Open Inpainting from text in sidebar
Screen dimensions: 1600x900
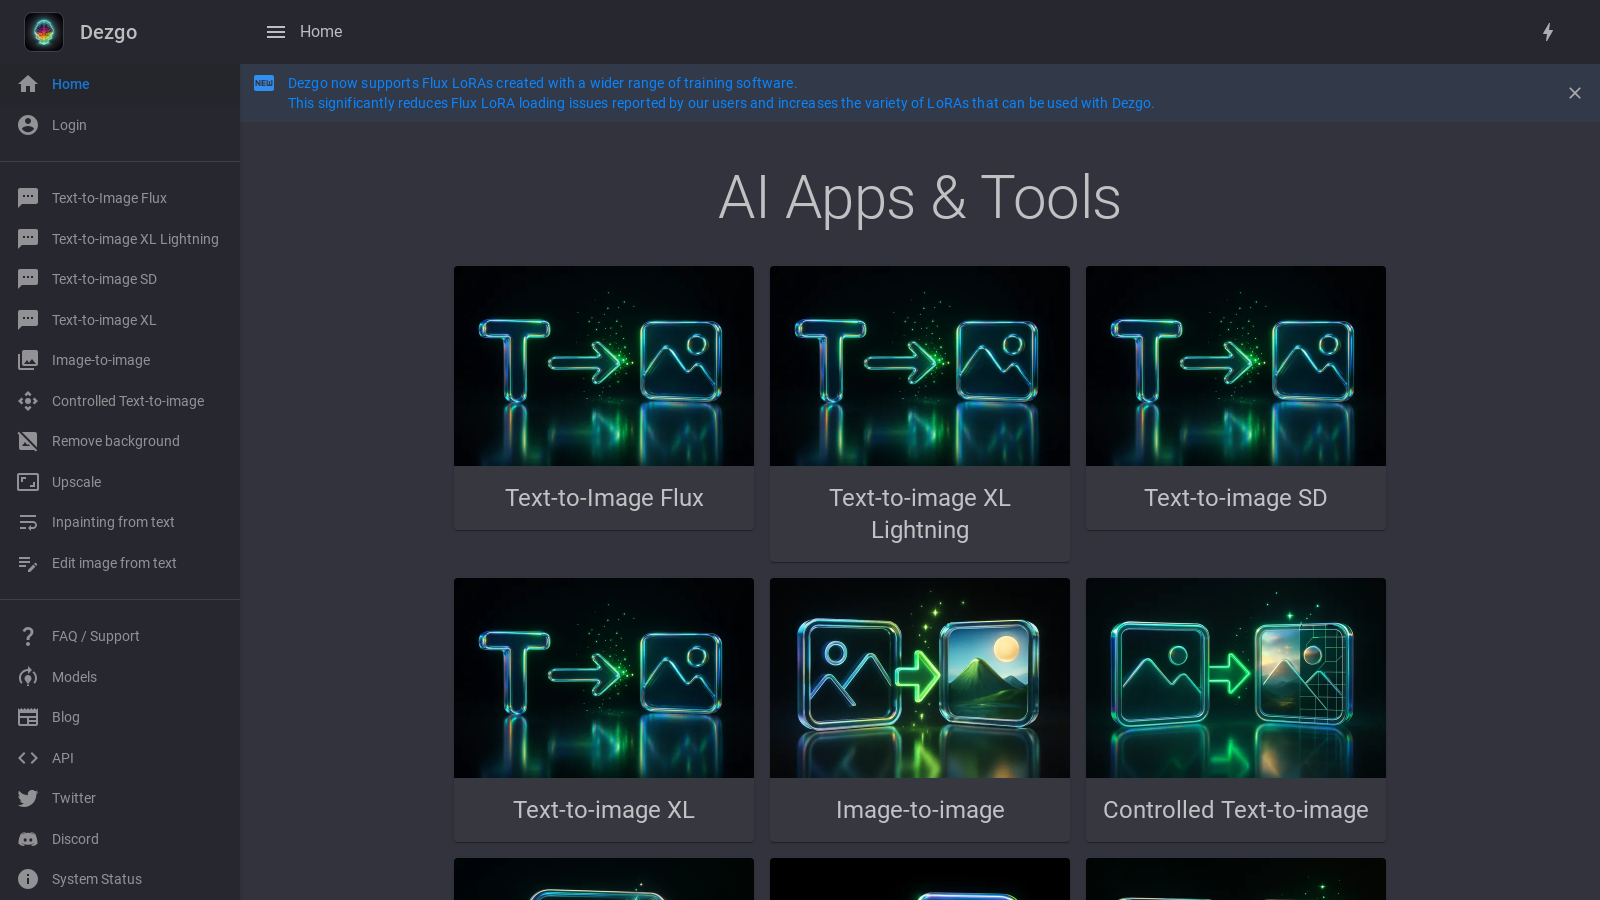pyautogui.click(x=113, y=522)
